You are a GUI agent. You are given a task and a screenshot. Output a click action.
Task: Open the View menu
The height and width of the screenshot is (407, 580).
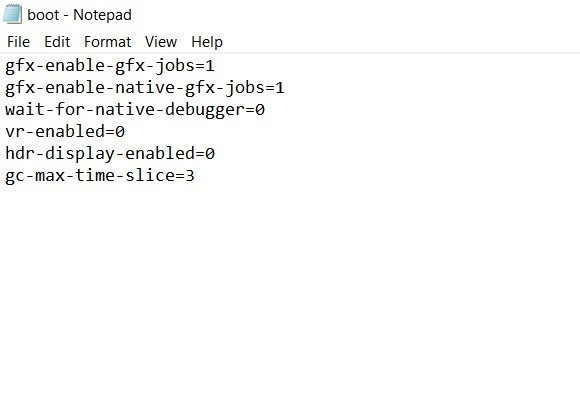(161, 42)
